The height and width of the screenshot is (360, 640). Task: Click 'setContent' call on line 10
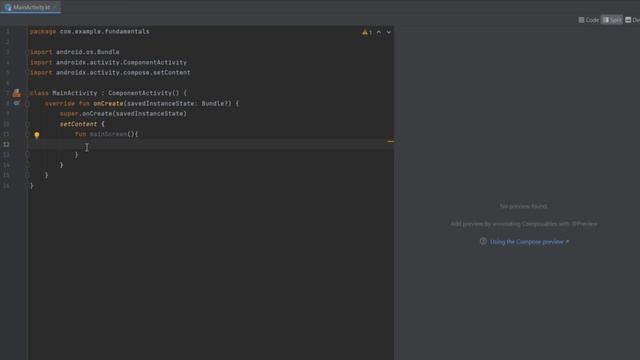tap(78, 124)
